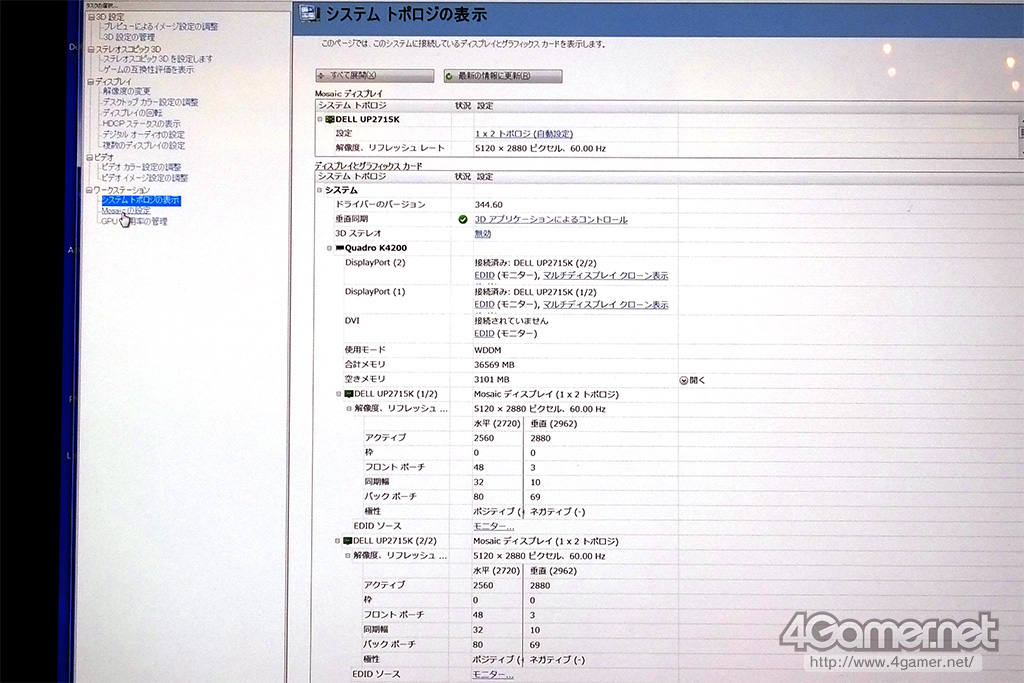Open マルチディスプレイ クローン表示 link for DisplayPort (2)
The height and width of the screenshot is (683, 1024).
tap(605, 276)
